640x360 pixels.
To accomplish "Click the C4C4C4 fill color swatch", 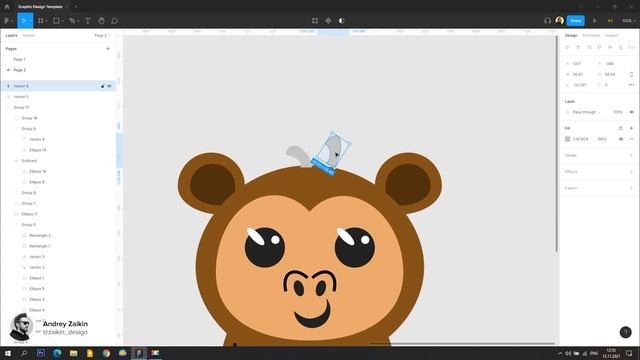I will [567, 139].
